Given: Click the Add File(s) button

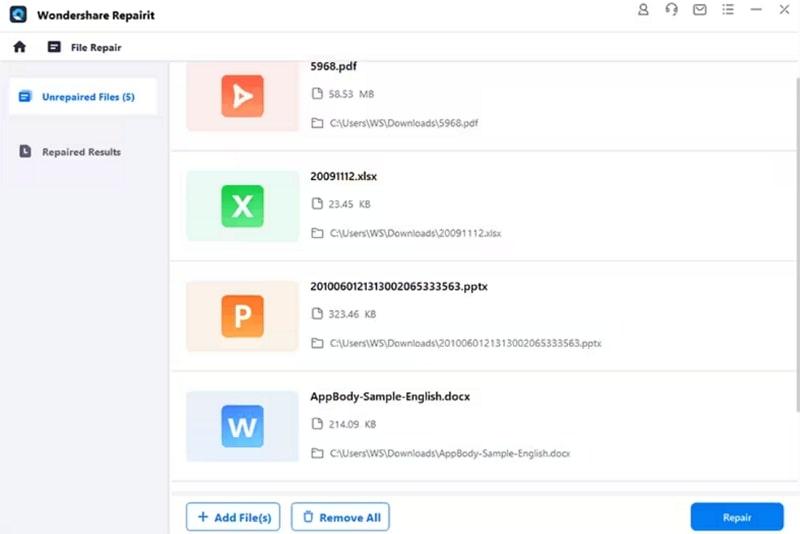Looking at the screenshot, I should [233, 517].
